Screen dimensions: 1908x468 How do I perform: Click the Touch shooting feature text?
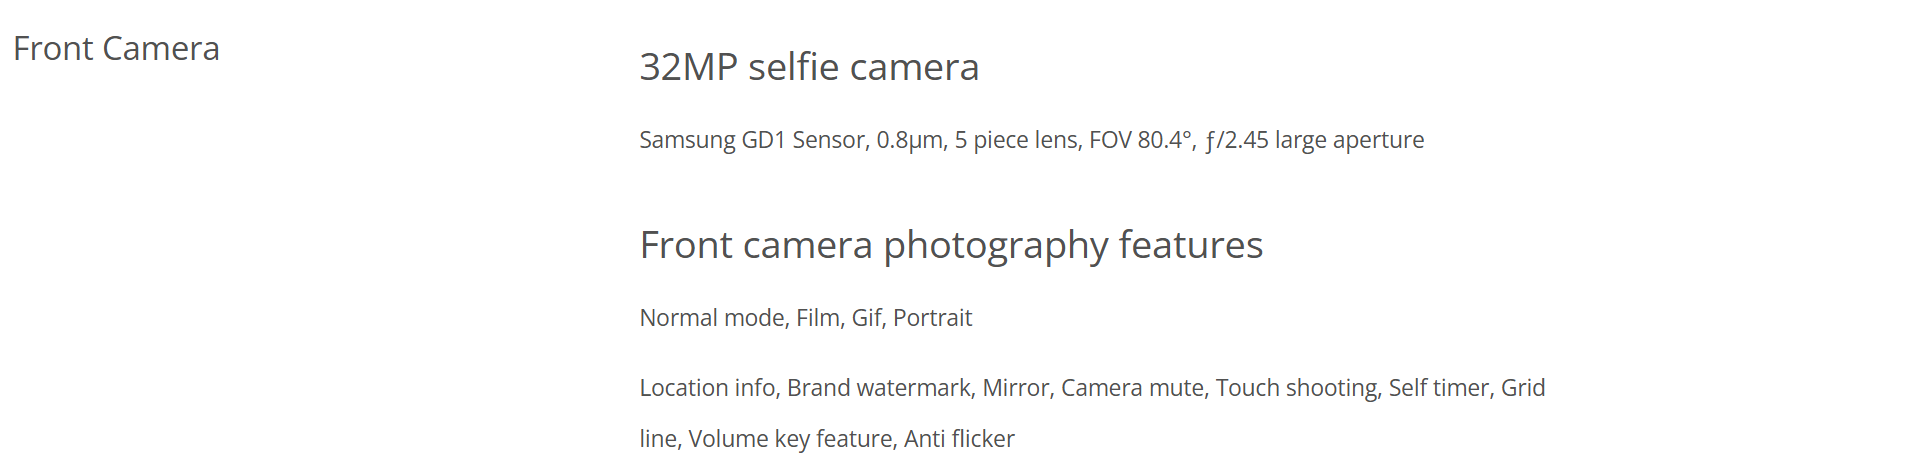click(1296, 388)
